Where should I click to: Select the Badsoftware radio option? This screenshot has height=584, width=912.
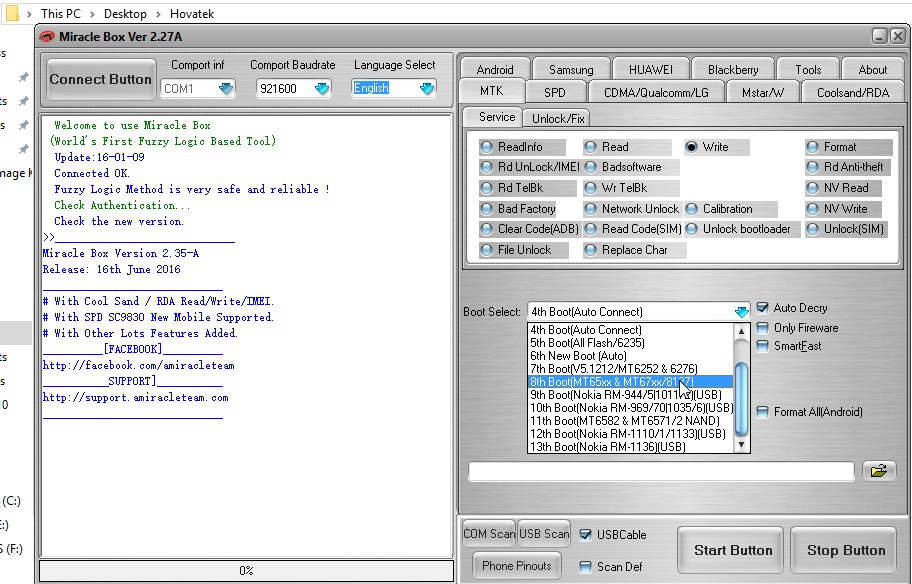[591, 168]
